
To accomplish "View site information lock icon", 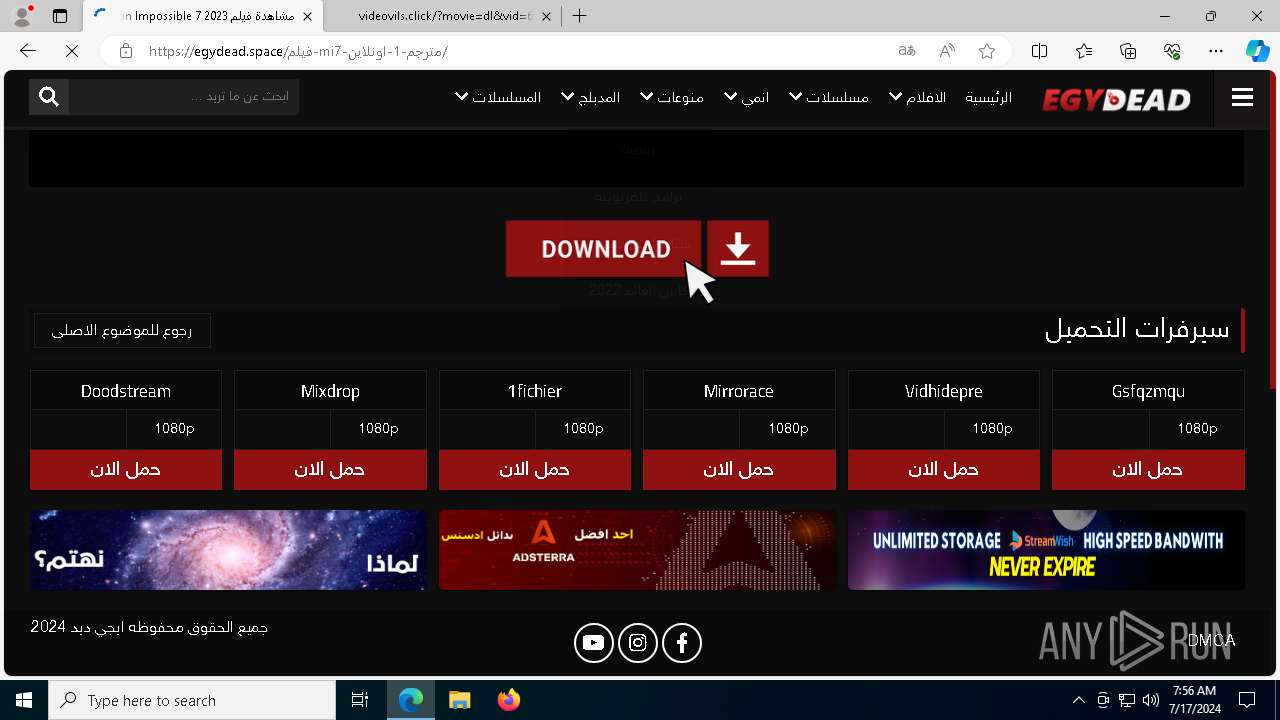I will click(126, 51).
